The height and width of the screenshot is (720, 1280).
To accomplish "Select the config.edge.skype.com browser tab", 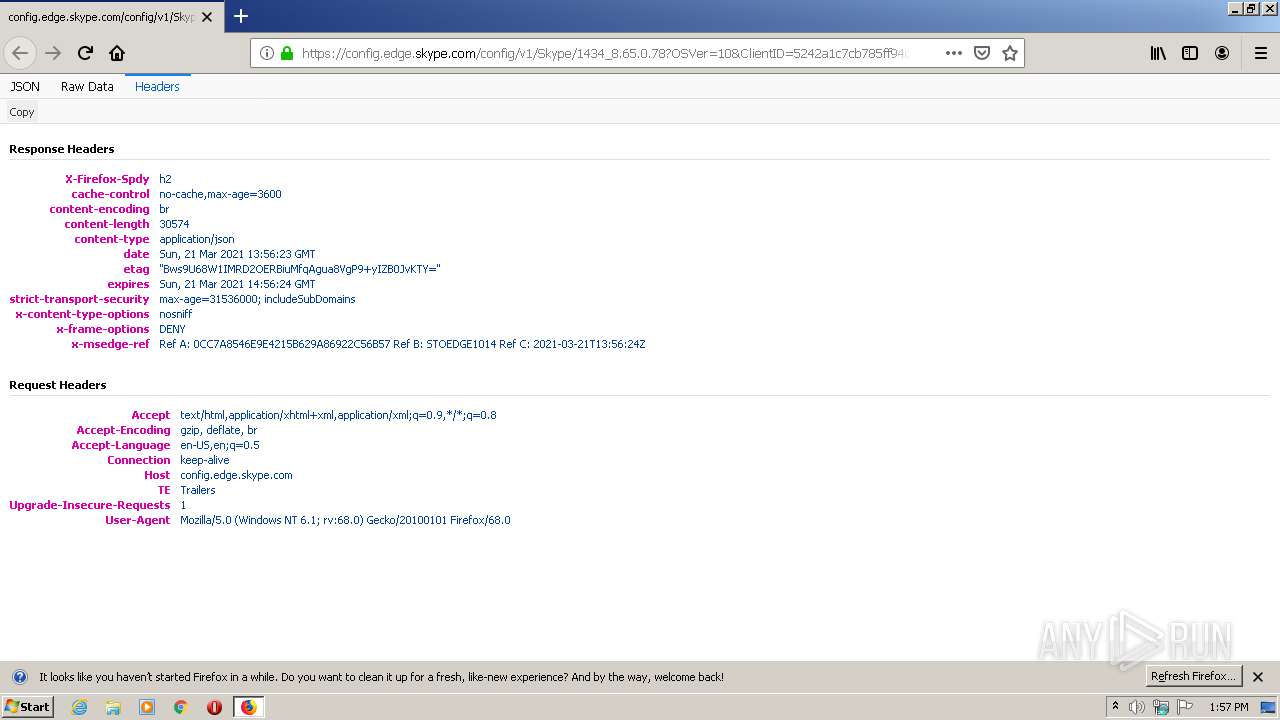I will tap(110, 17).
